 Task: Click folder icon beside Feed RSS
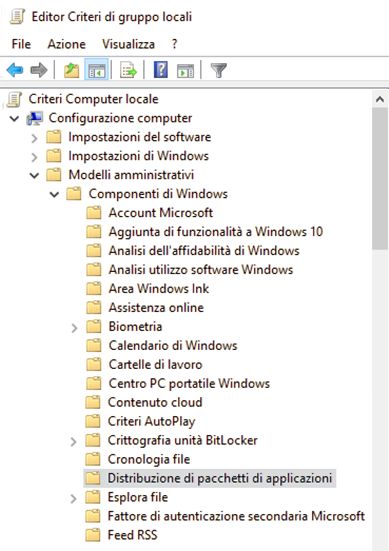pos(93,535)
